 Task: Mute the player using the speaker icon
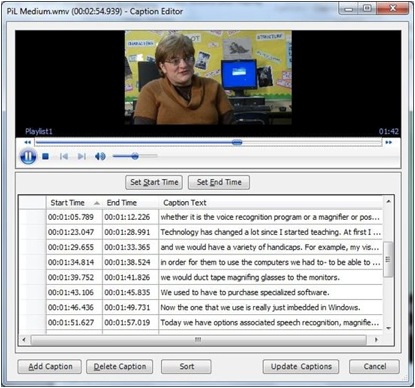point(100,156)
